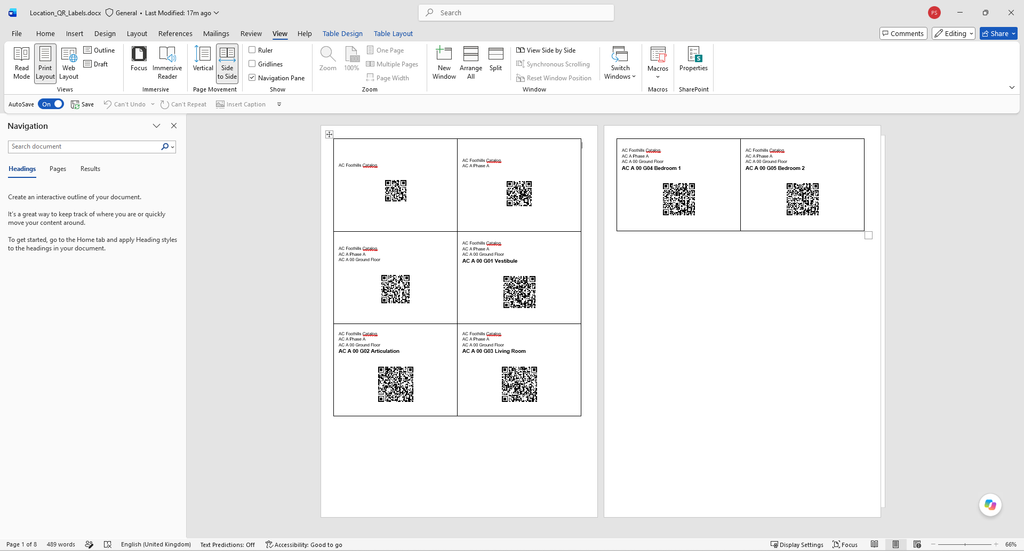Click Arrange All windows
1024x551 pixels.
coord(470,63)
